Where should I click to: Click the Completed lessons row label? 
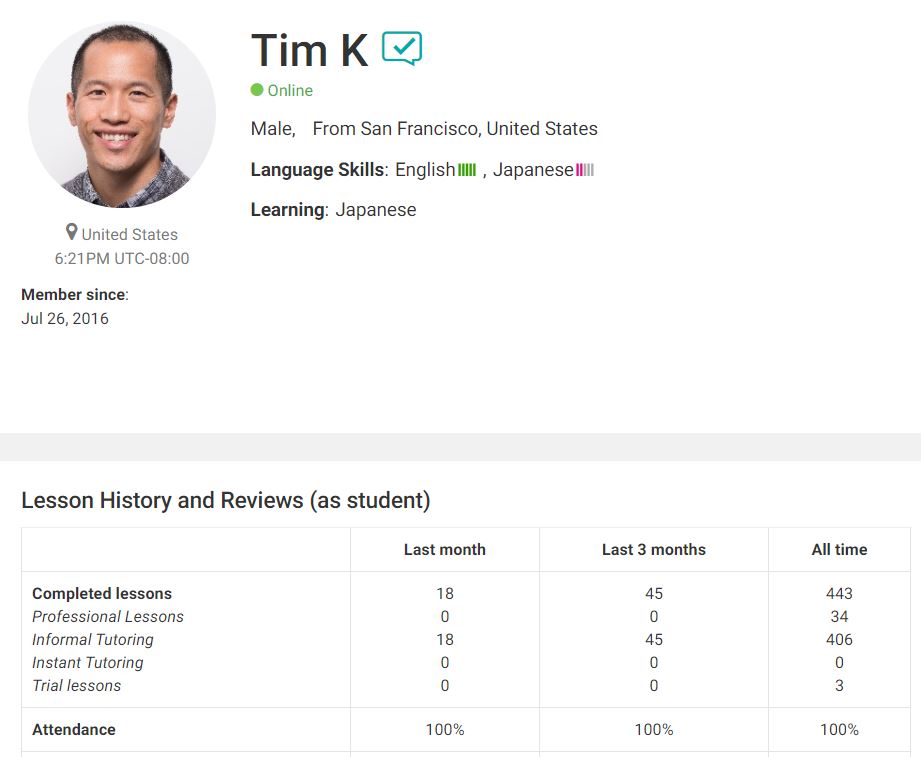[102, 593]
